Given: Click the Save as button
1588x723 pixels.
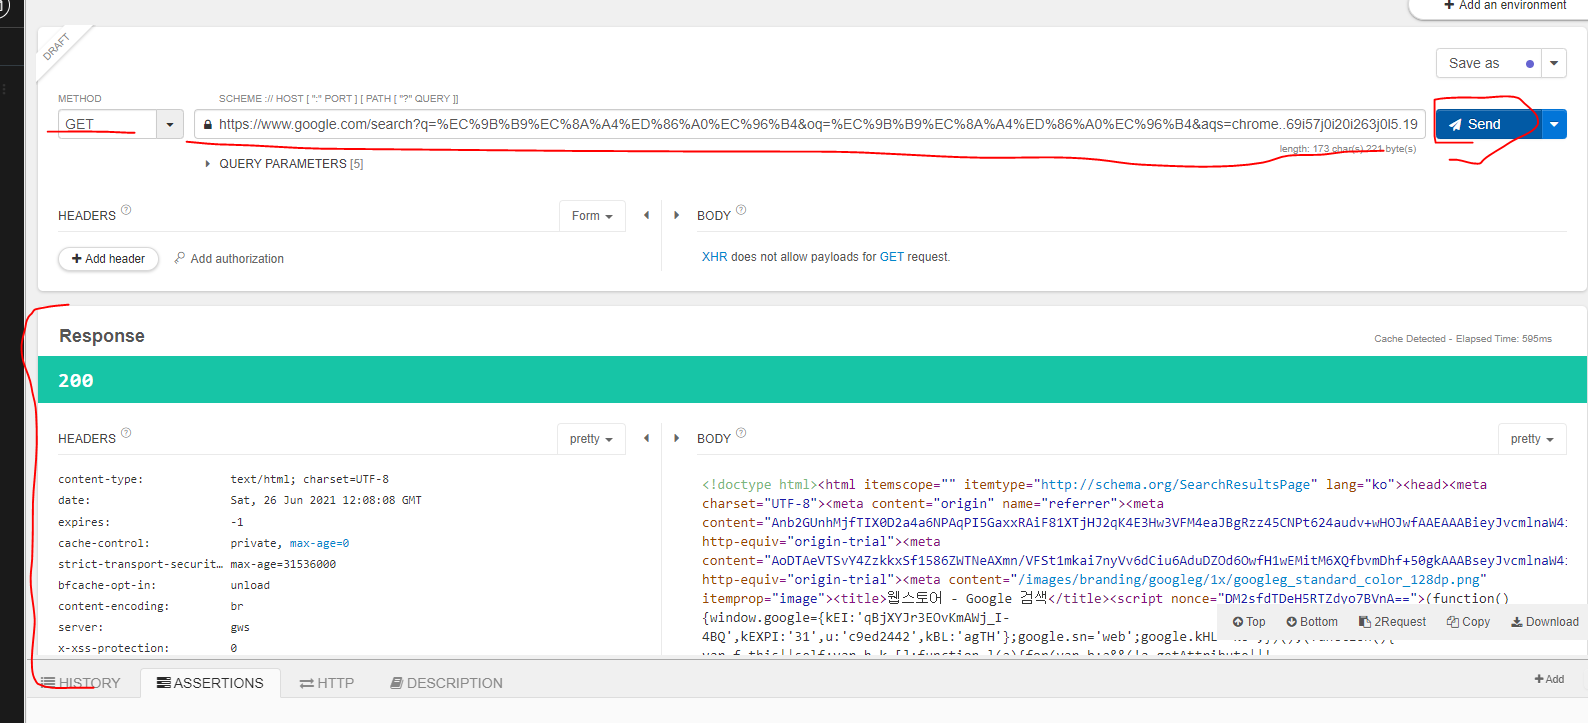Looking at the screenshot, I should pos(1489,63).
